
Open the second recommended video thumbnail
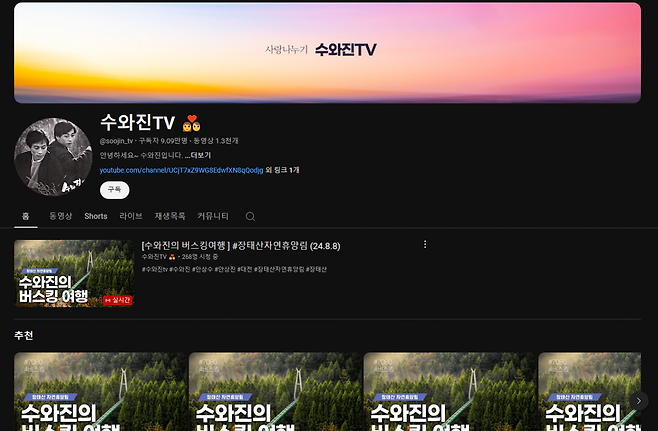pyautogui.click(x=275, y=392)
